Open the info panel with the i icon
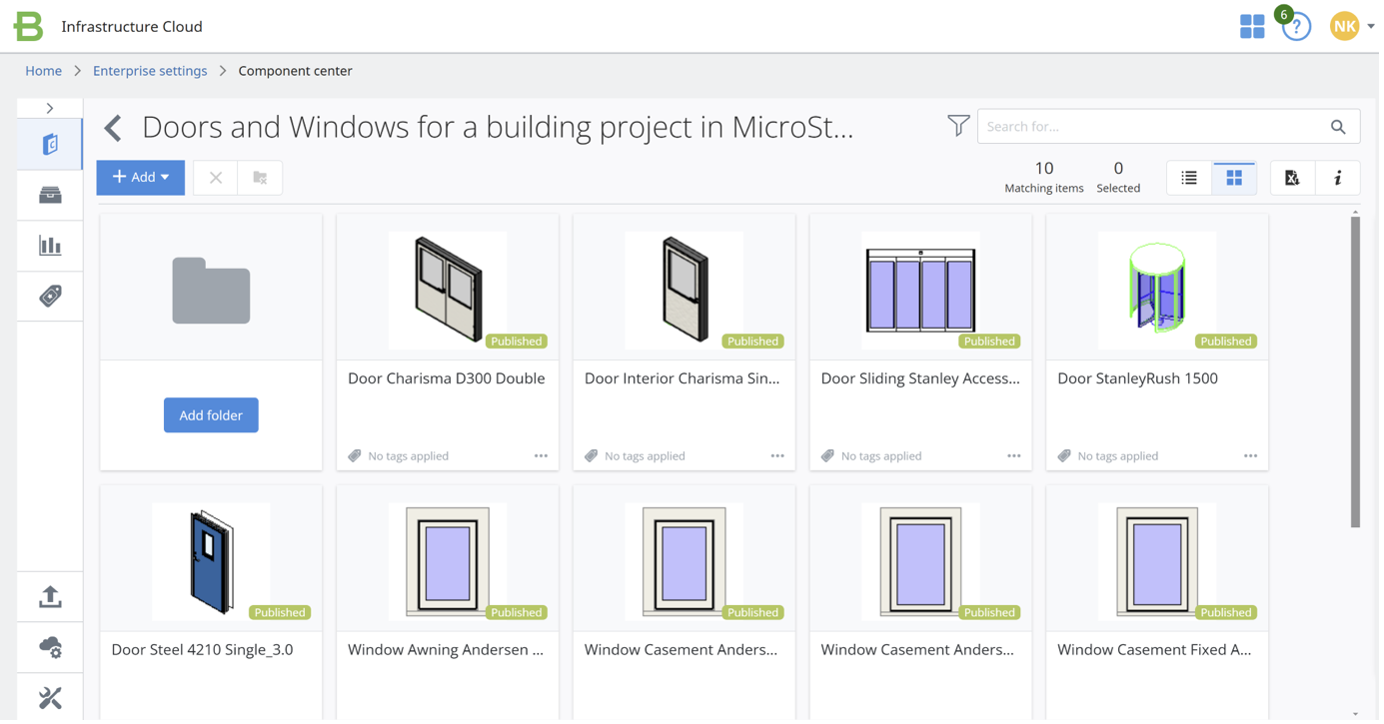Screen dimensions: 1384x724 pyautogui.click(x=1337, y=177)
